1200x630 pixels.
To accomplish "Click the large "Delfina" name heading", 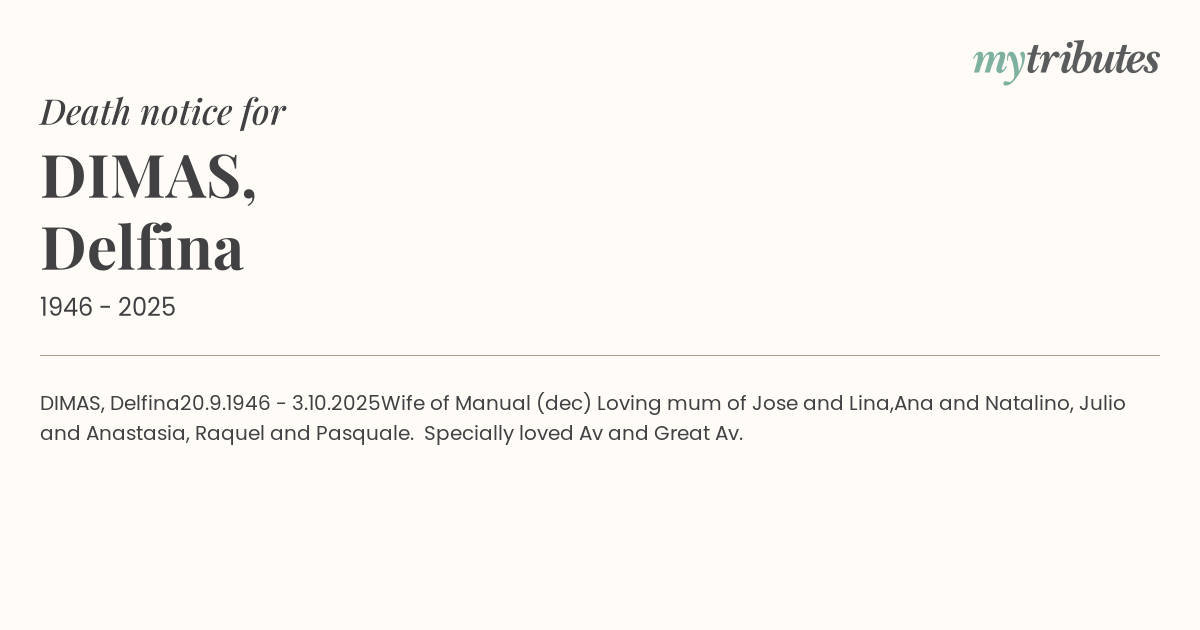I will (x=142, y=248).
